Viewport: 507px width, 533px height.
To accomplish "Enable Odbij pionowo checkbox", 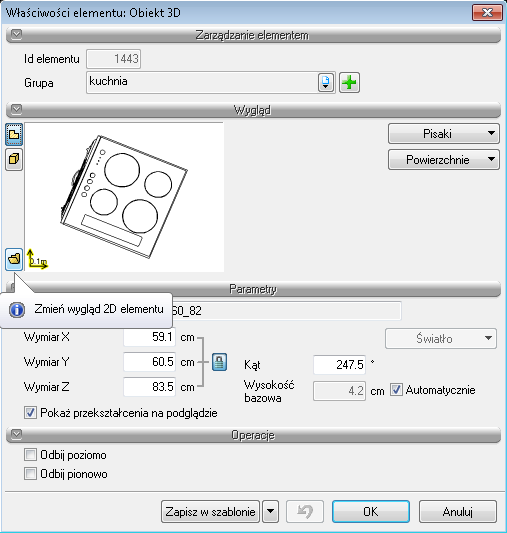I will pyautogui.click(x=30, y=474).
